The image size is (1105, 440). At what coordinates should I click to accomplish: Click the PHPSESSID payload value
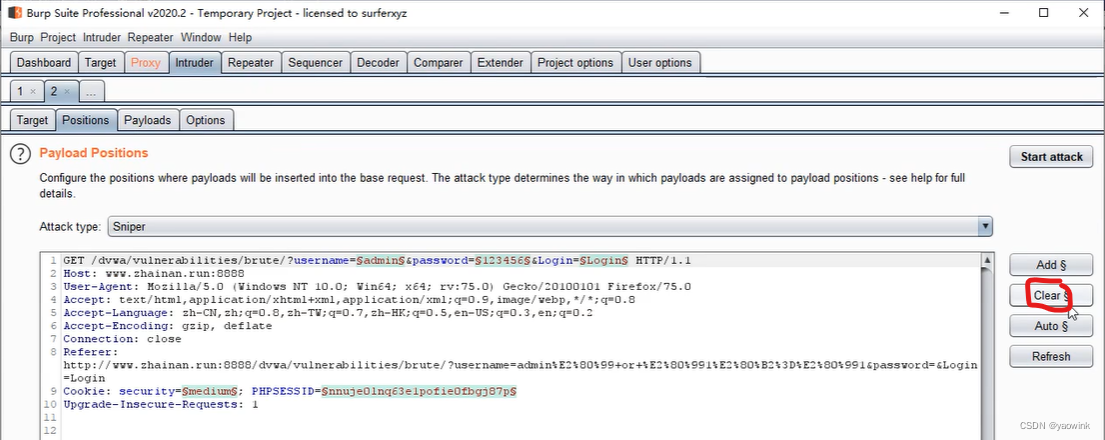click(419, 391)
